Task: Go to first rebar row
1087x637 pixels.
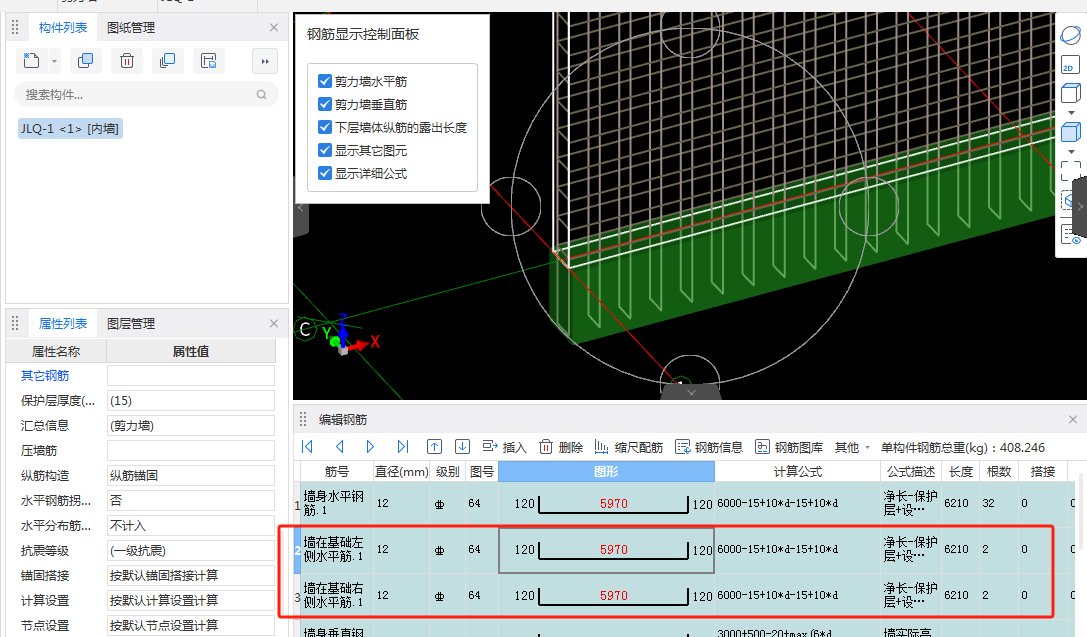Action: [307, 447]
